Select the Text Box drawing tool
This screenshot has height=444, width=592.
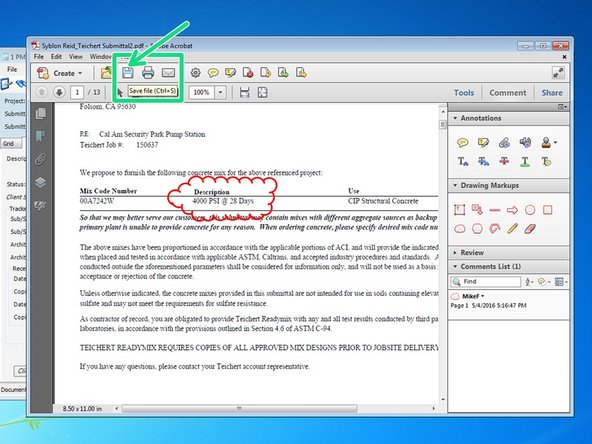[x=459, y=210]
